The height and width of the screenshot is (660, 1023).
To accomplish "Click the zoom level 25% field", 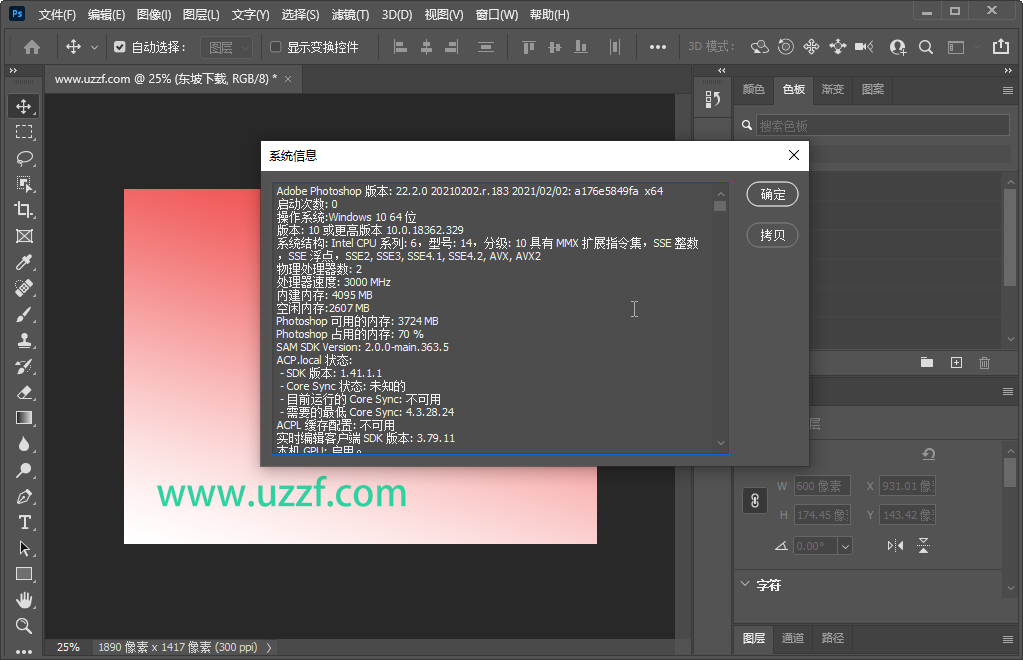I will (x=68, y=647).
